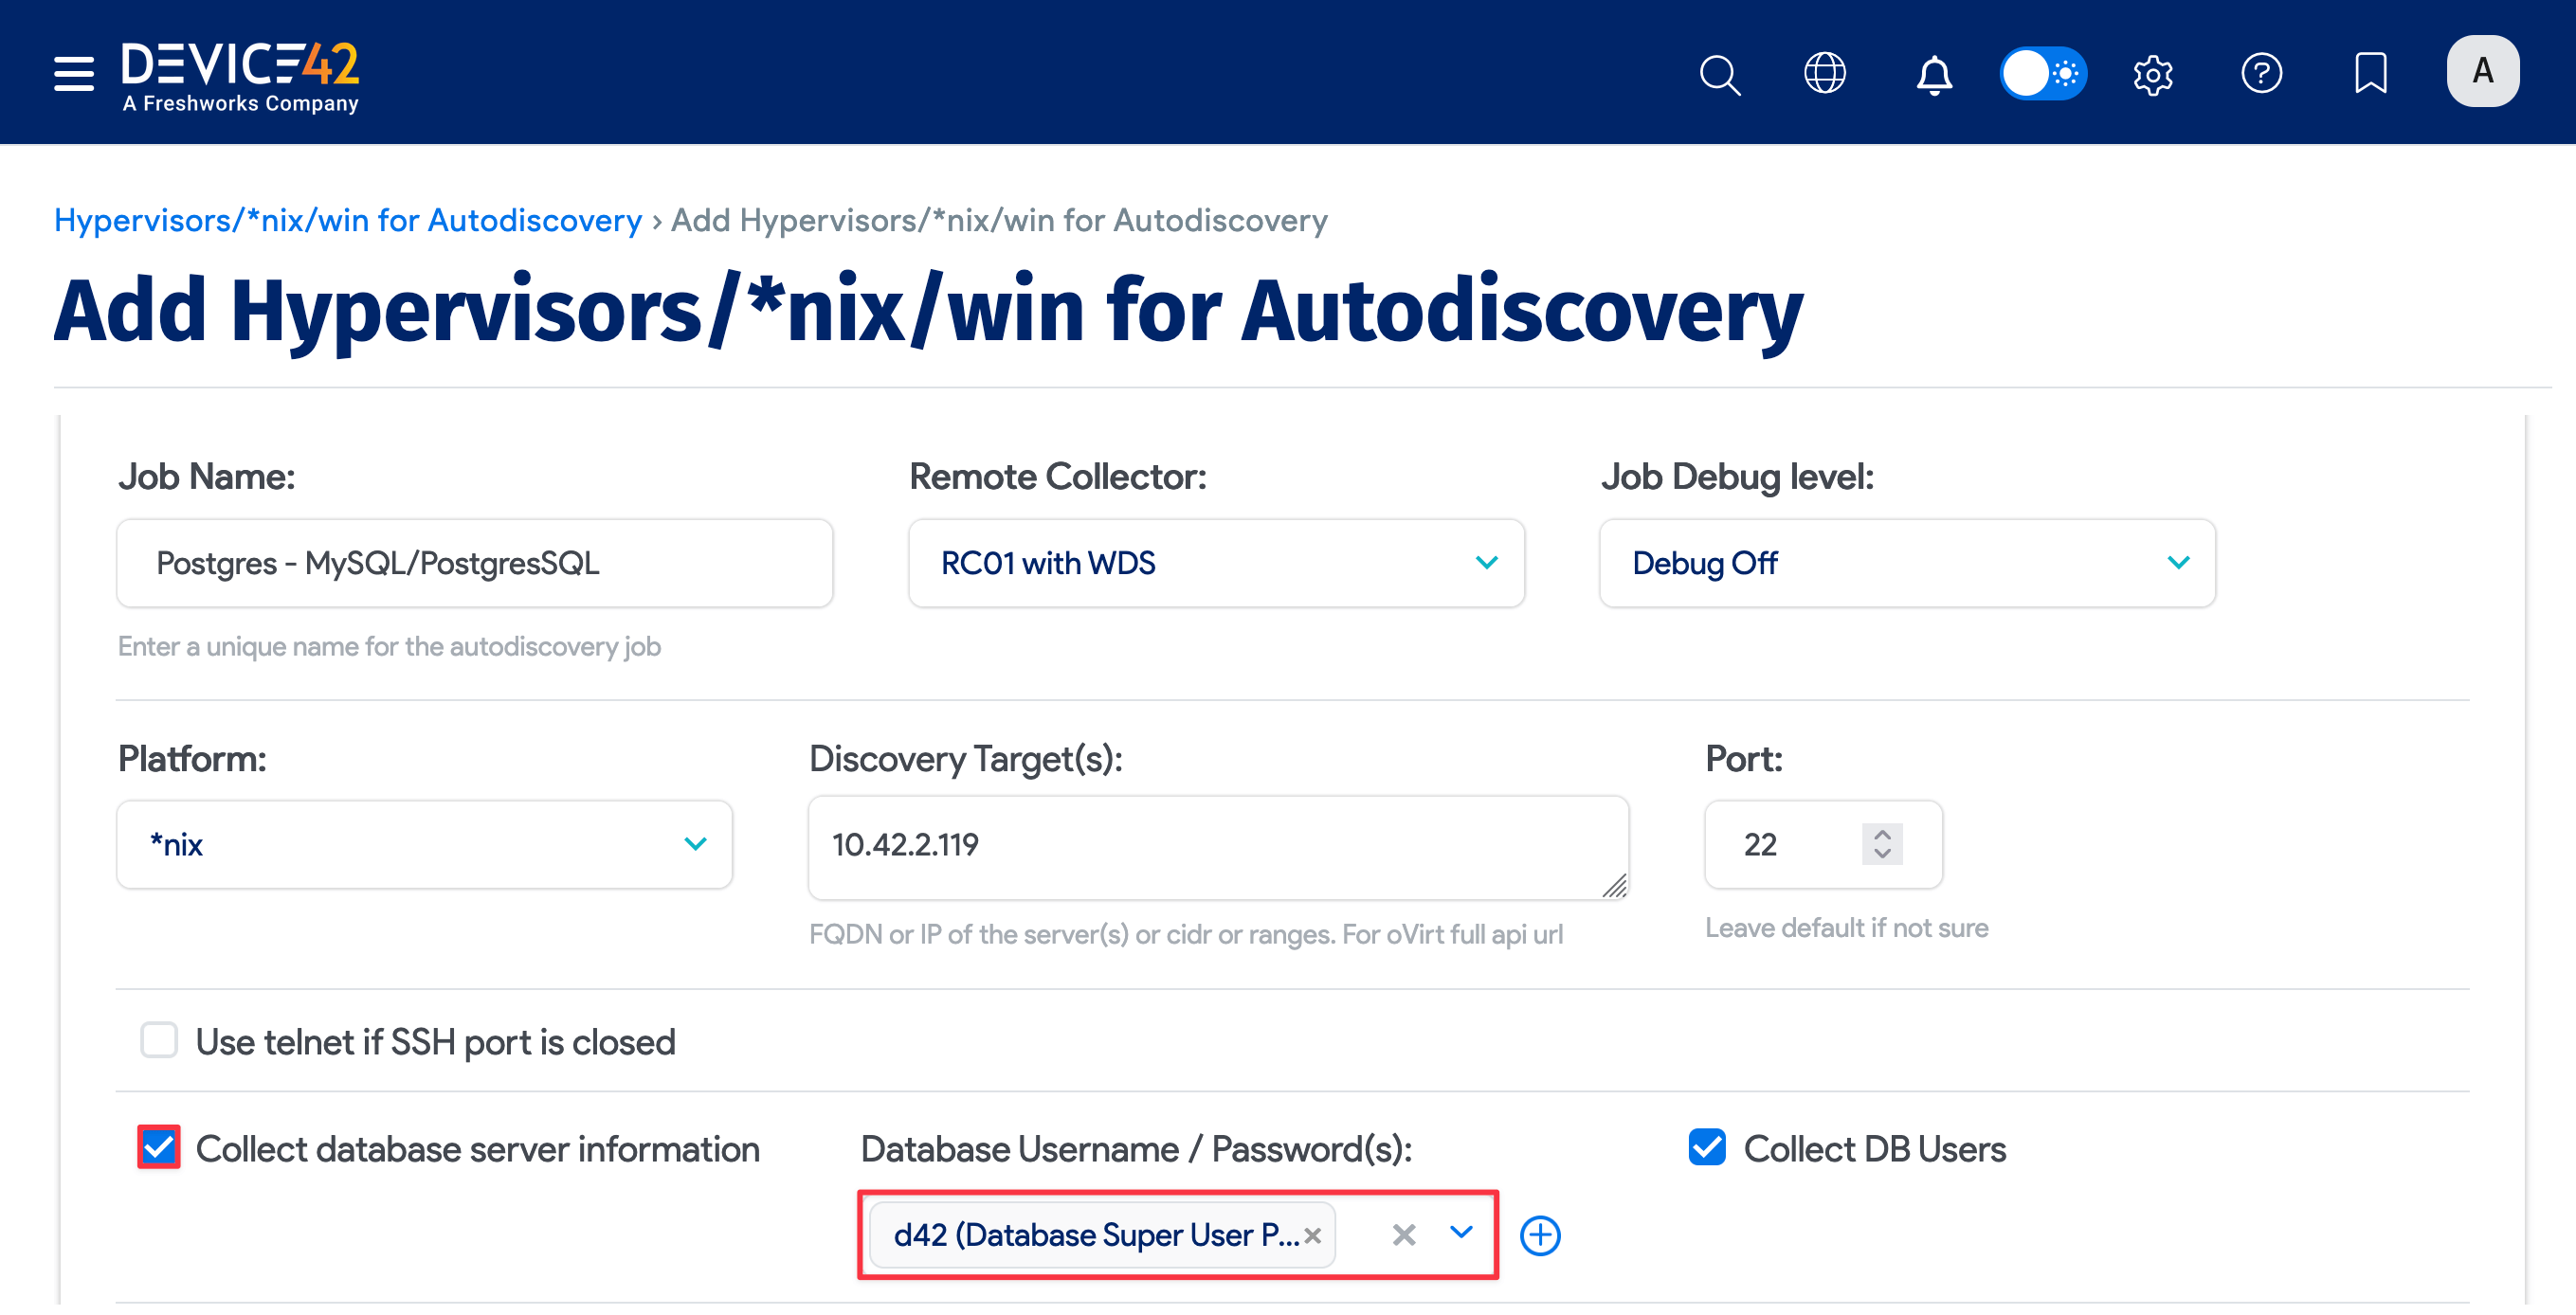The image size is (2576, 1315).
Task: Open saved bookmarks icon
Action: pyautogui.click(x=2371, y=73)
